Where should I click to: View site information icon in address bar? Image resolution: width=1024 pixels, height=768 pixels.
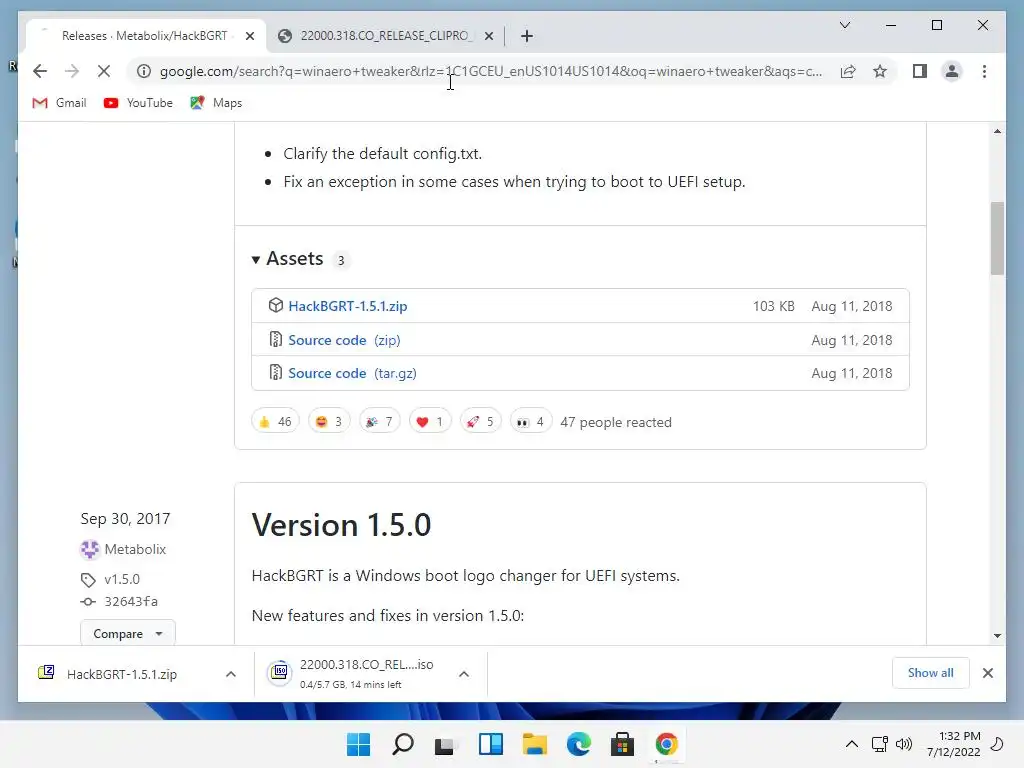(144, 71)
